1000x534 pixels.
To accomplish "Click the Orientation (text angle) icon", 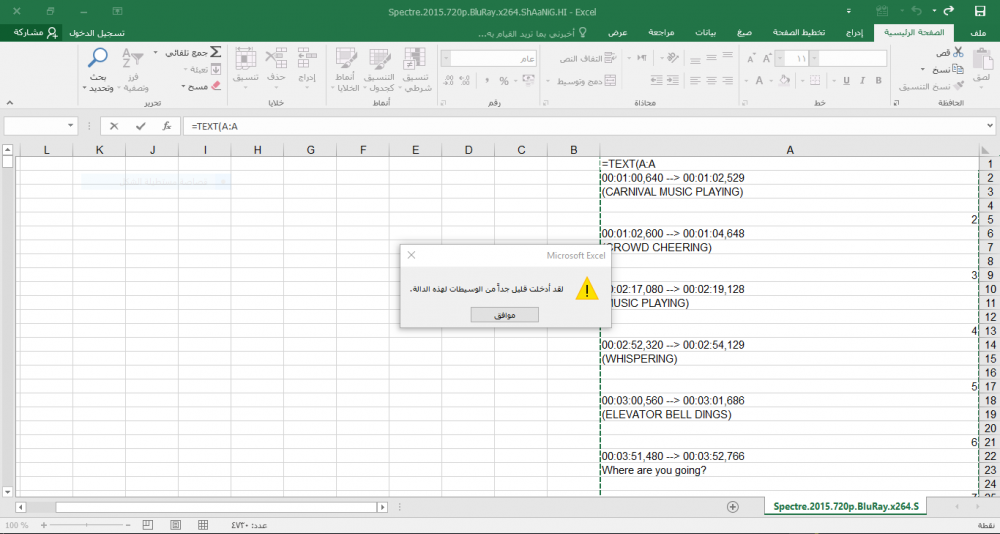I will pyautogui.click(x=673, y=58).
